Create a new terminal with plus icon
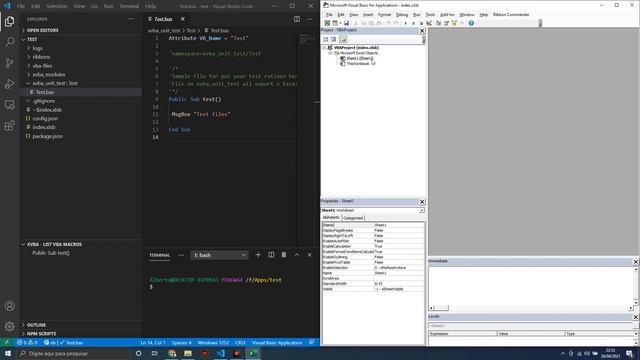The height and width of the screenshot is (360, 640). pos(258,255)
